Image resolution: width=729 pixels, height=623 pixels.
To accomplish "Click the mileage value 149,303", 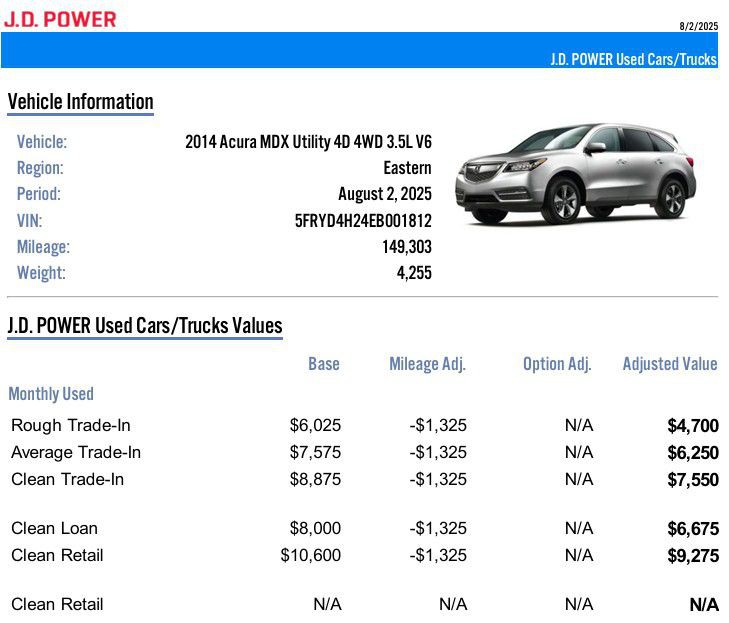I will point(407,247).
